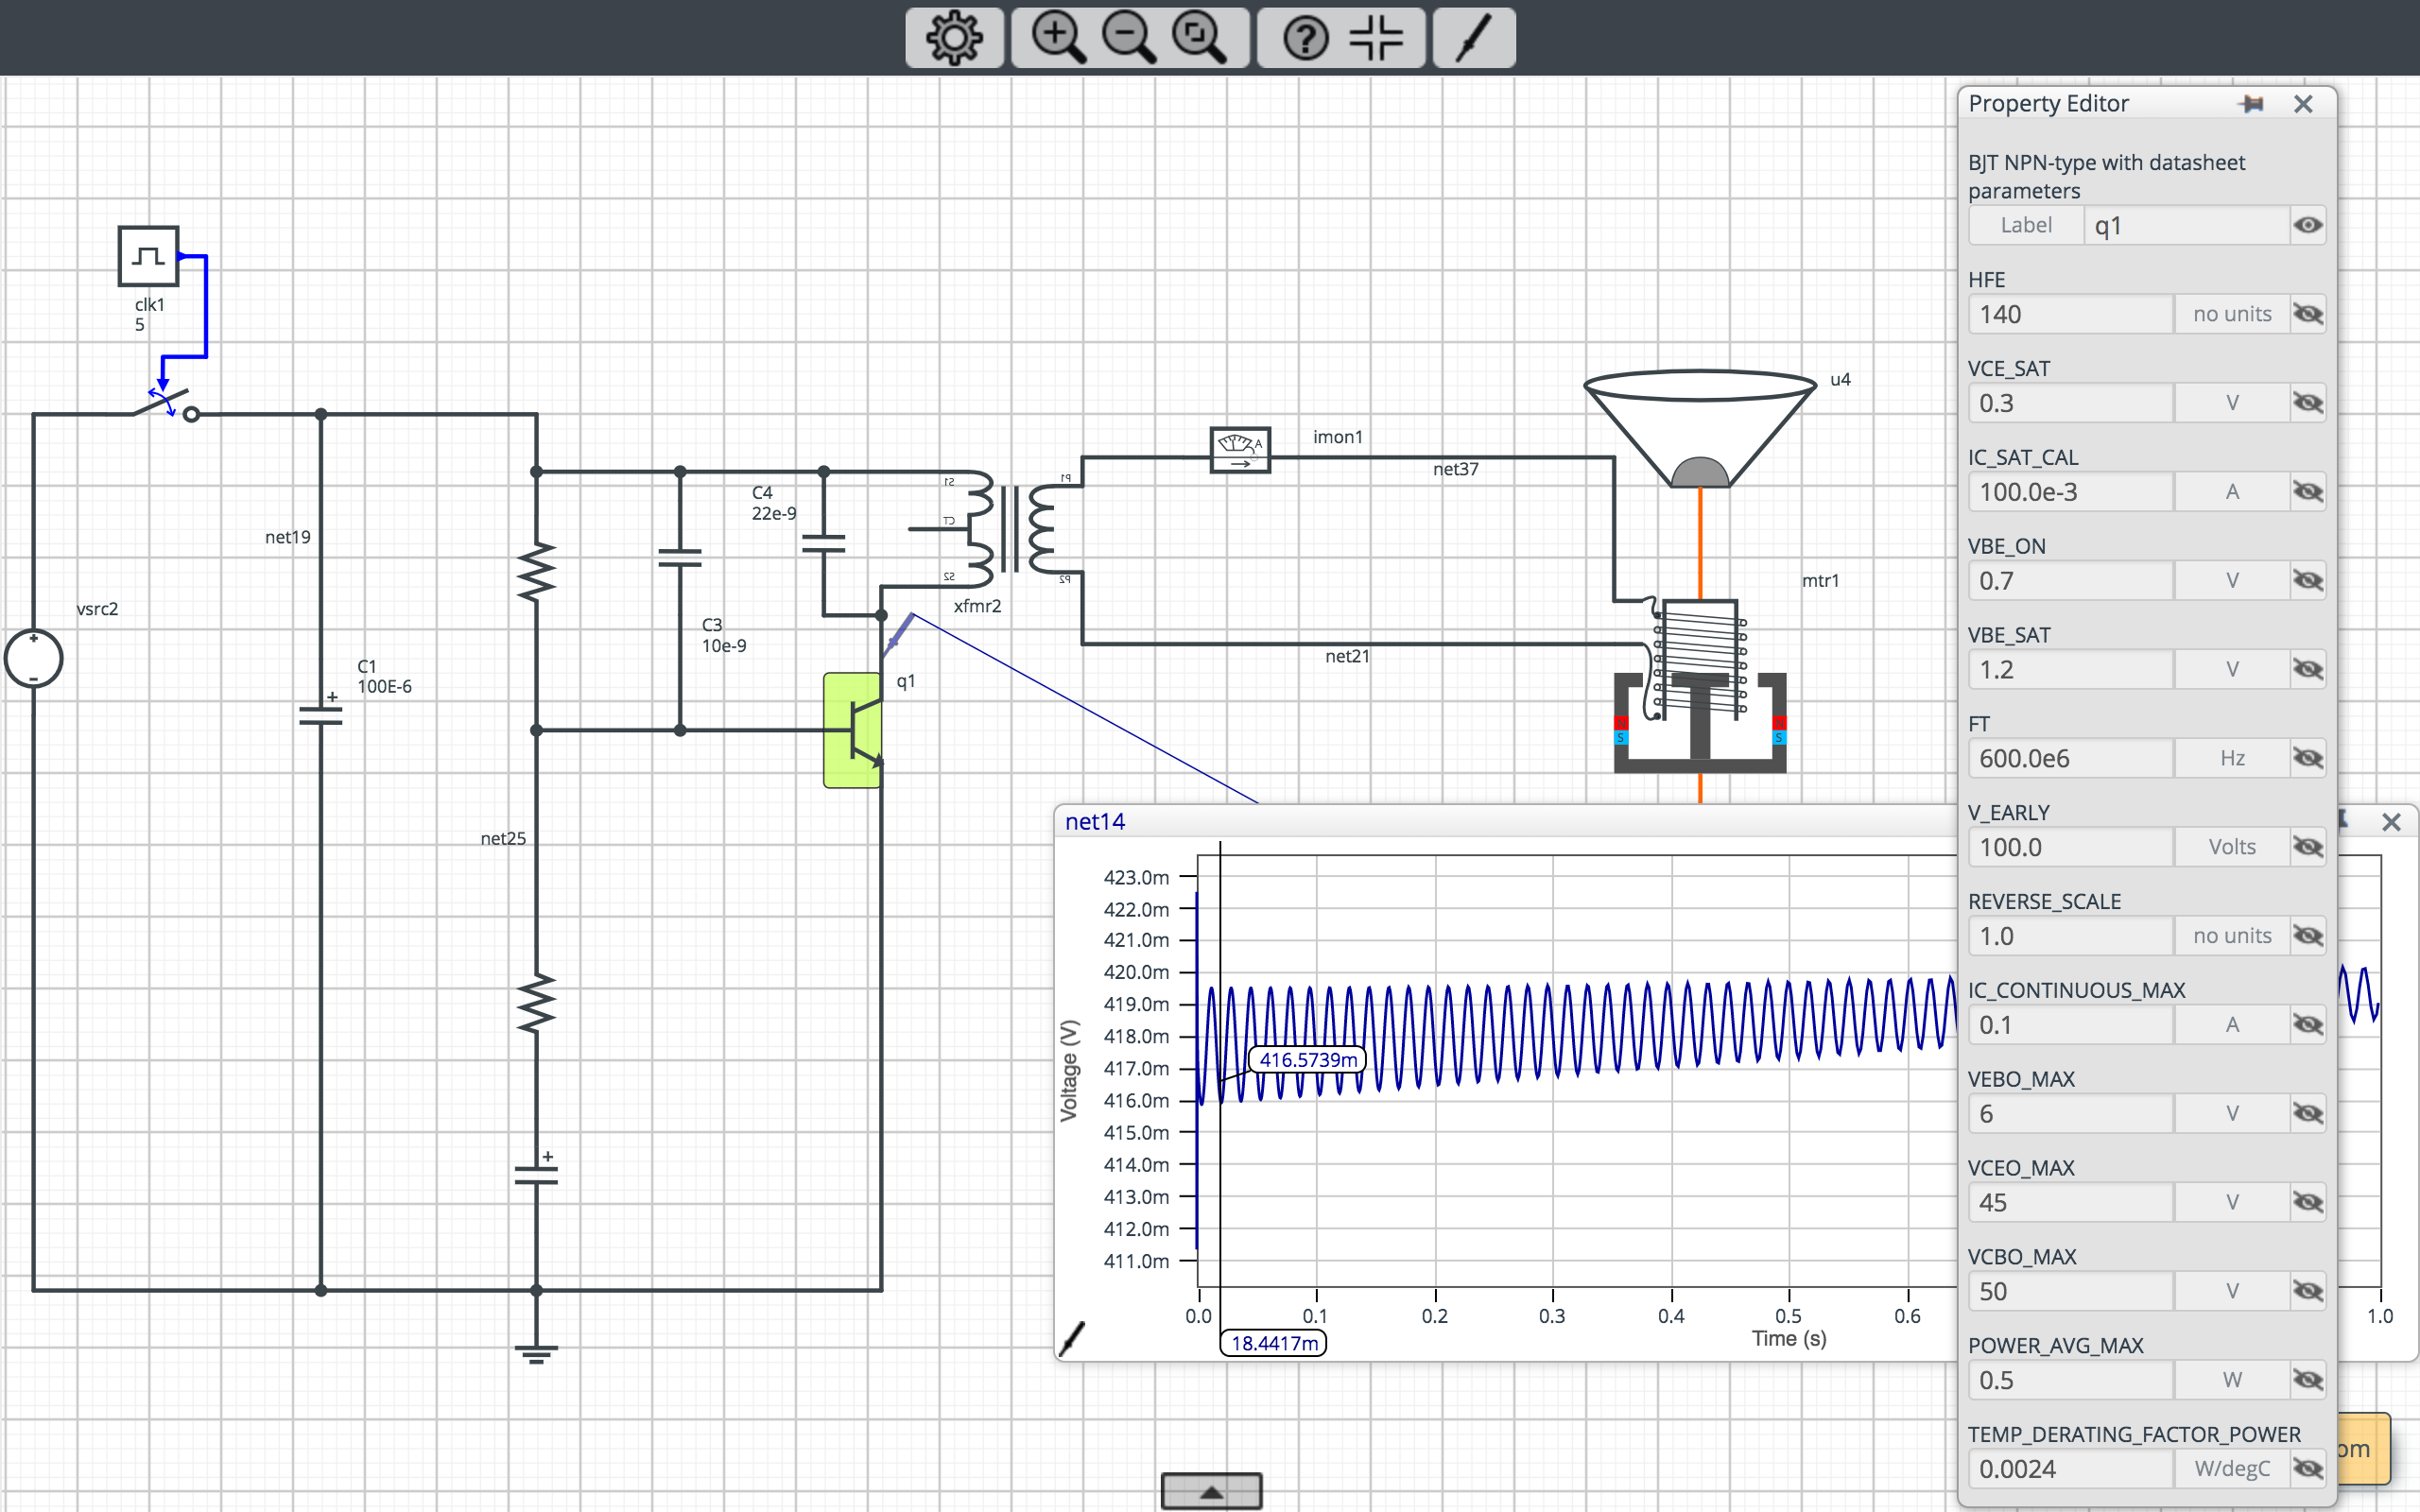This screenshot has height=1512, width=2420.
Task: Select the q1 transistor on schematic
Action: coord(853,731)
